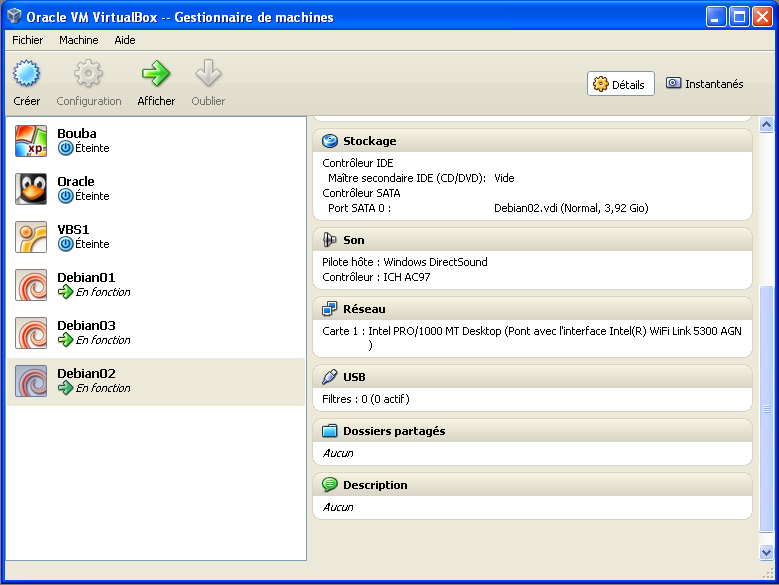Select the Oracle penguin machine icon
The height and width of the screenshot is (585, 779).
(31, 189)
